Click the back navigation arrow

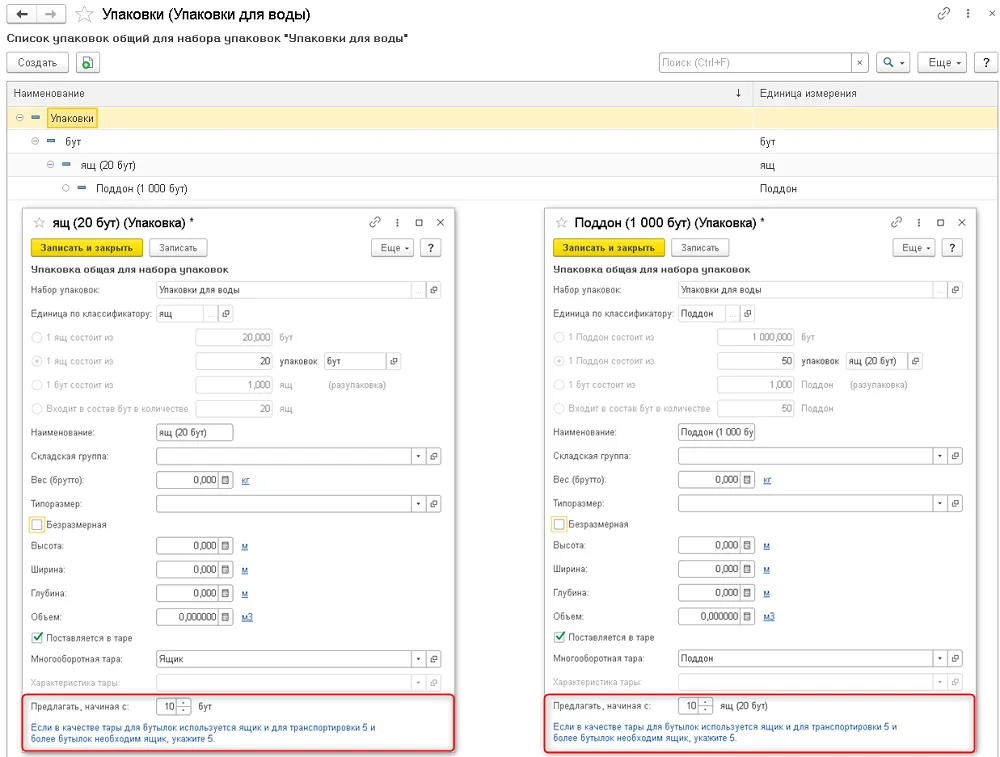pos(22,14)
